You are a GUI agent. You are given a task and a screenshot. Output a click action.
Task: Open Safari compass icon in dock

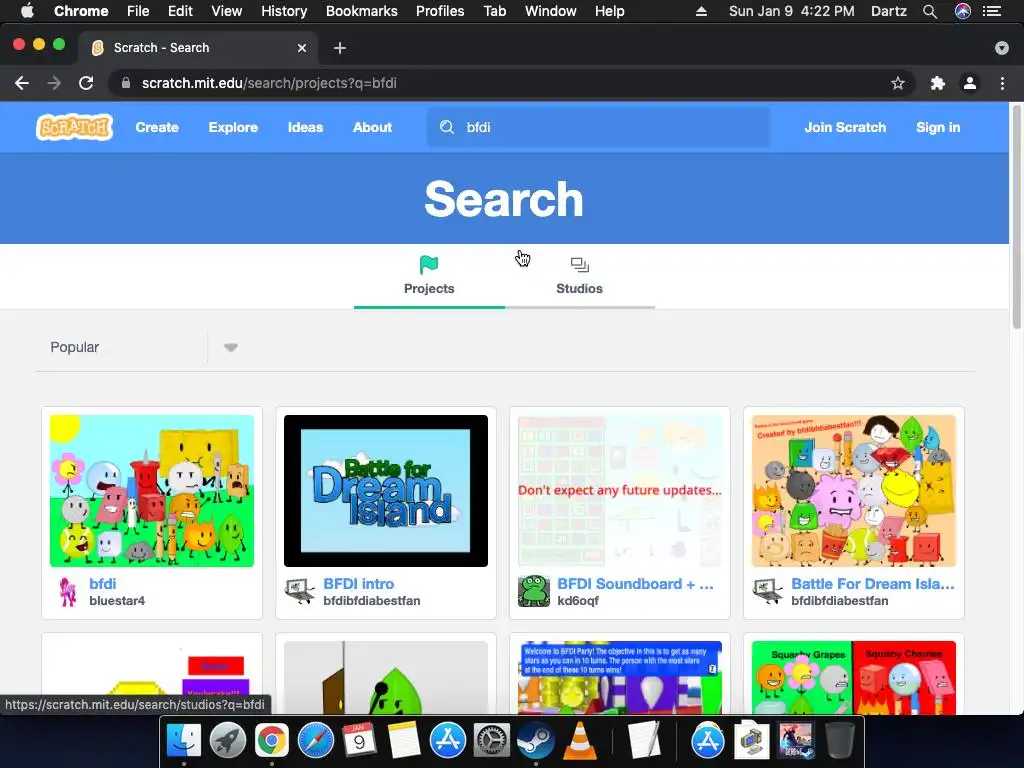pos(316,741)
